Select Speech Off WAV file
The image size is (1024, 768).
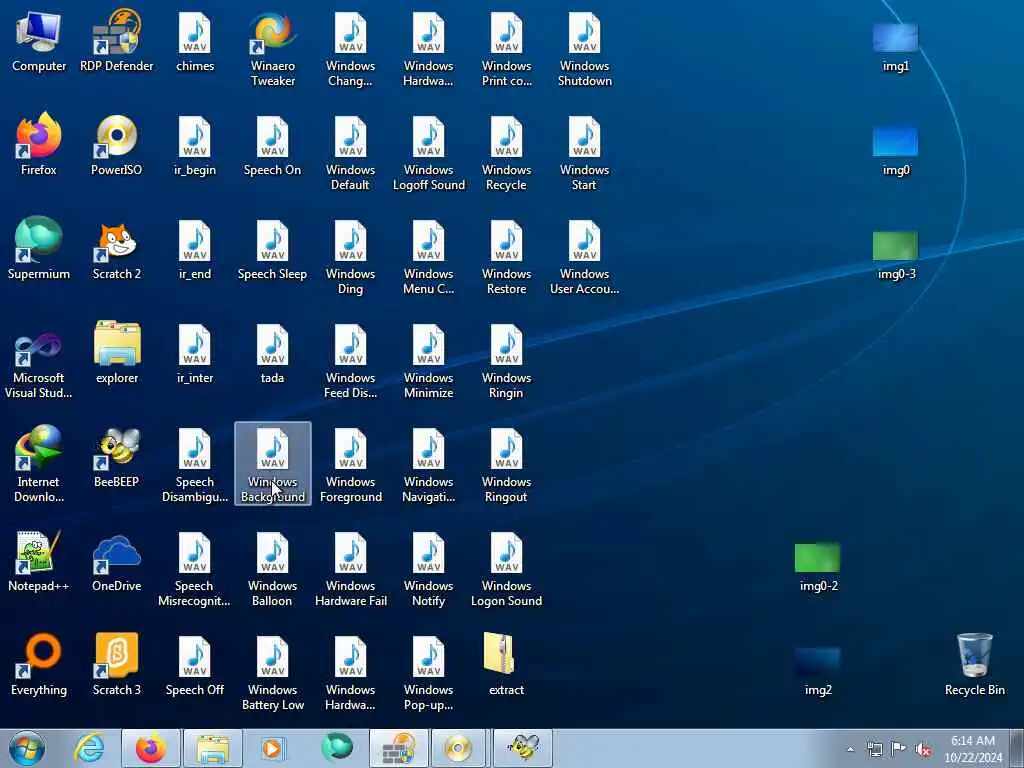pos(195,665)
